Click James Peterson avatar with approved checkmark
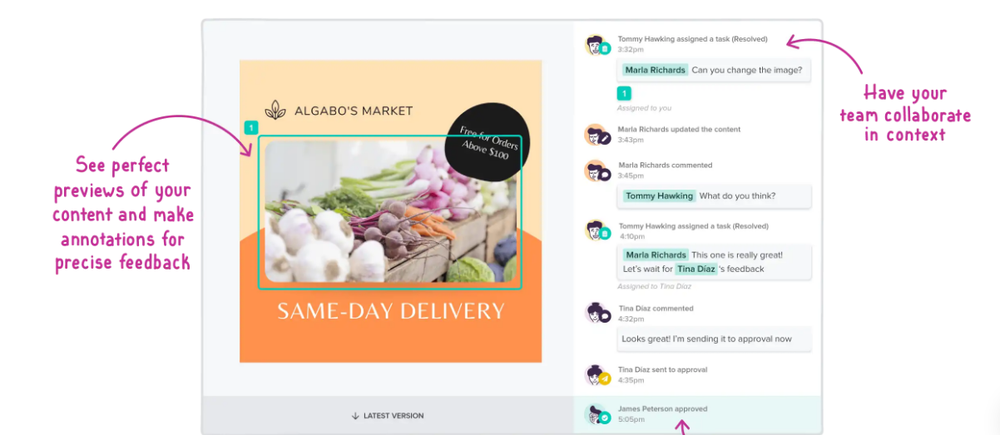This screenshot has width=1000, height=435. [597, 415]
